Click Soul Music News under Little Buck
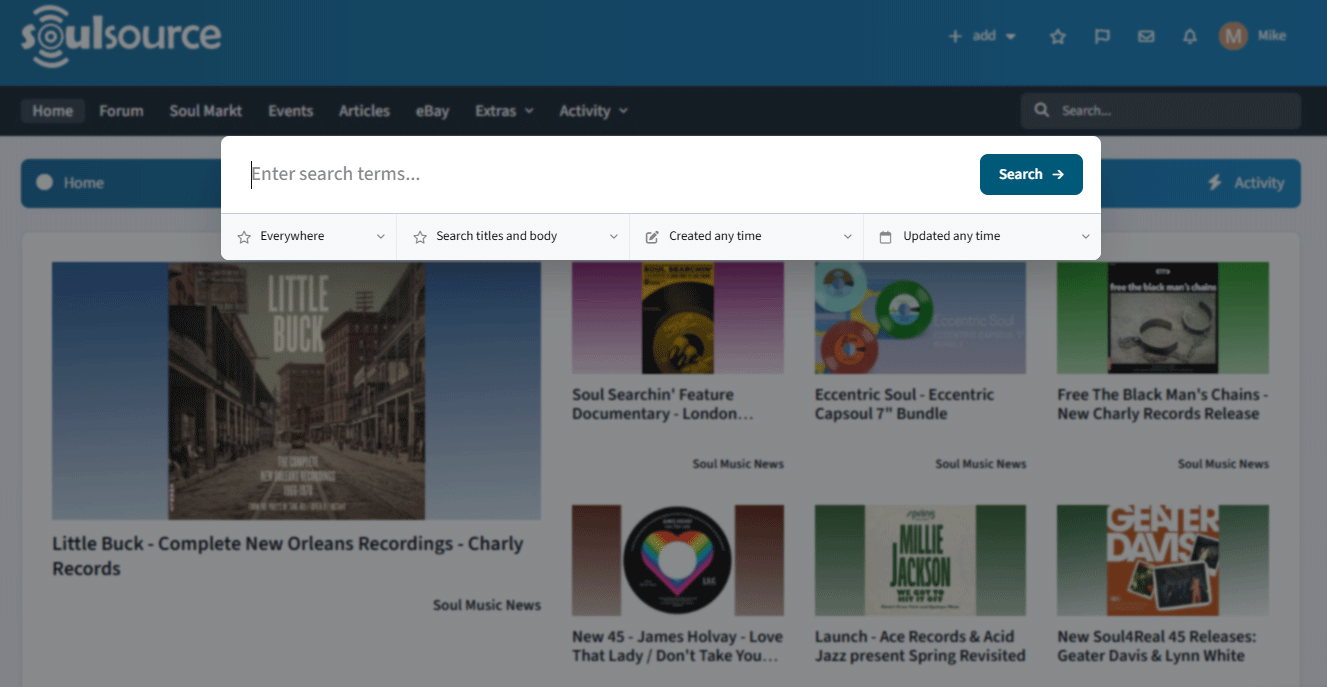 [487, 605]
